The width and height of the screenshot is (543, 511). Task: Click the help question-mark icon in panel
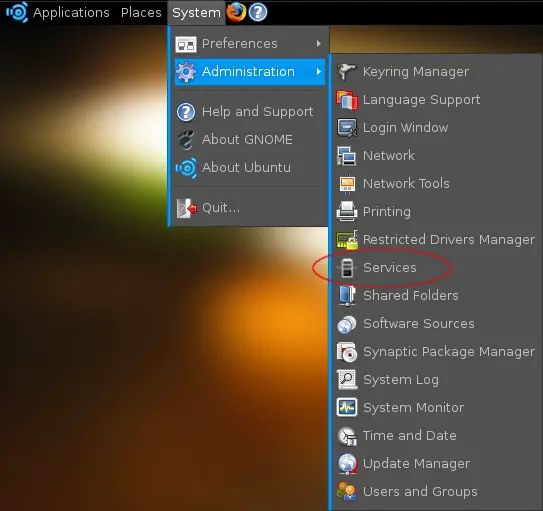tap(258, 12)
